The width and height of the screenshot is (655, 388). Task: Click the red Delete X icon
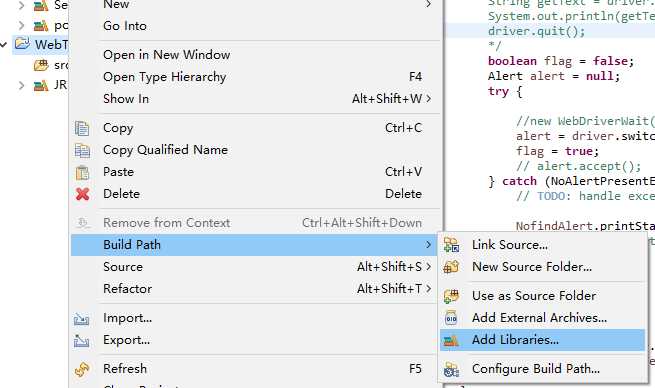(x=82, y=194)
